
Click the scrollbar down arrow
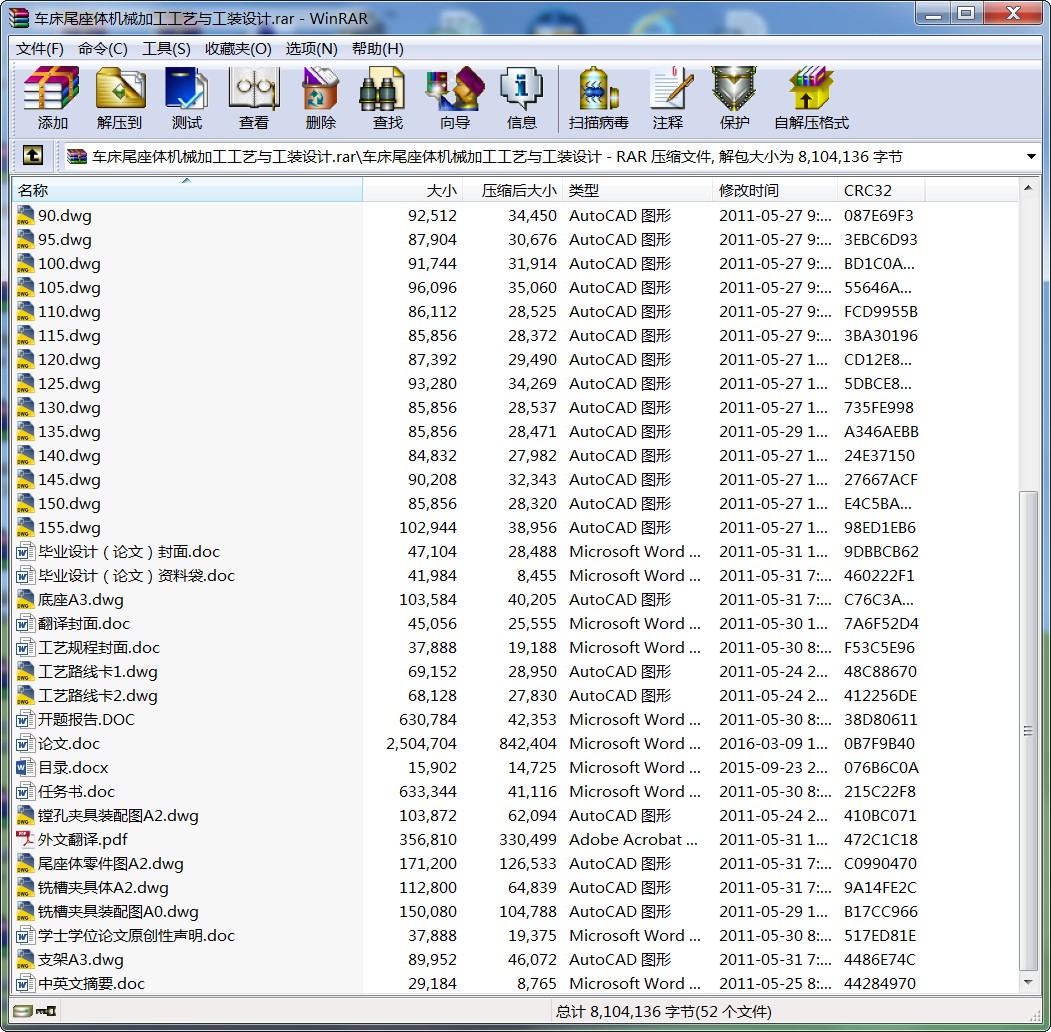pos(1028,983)
